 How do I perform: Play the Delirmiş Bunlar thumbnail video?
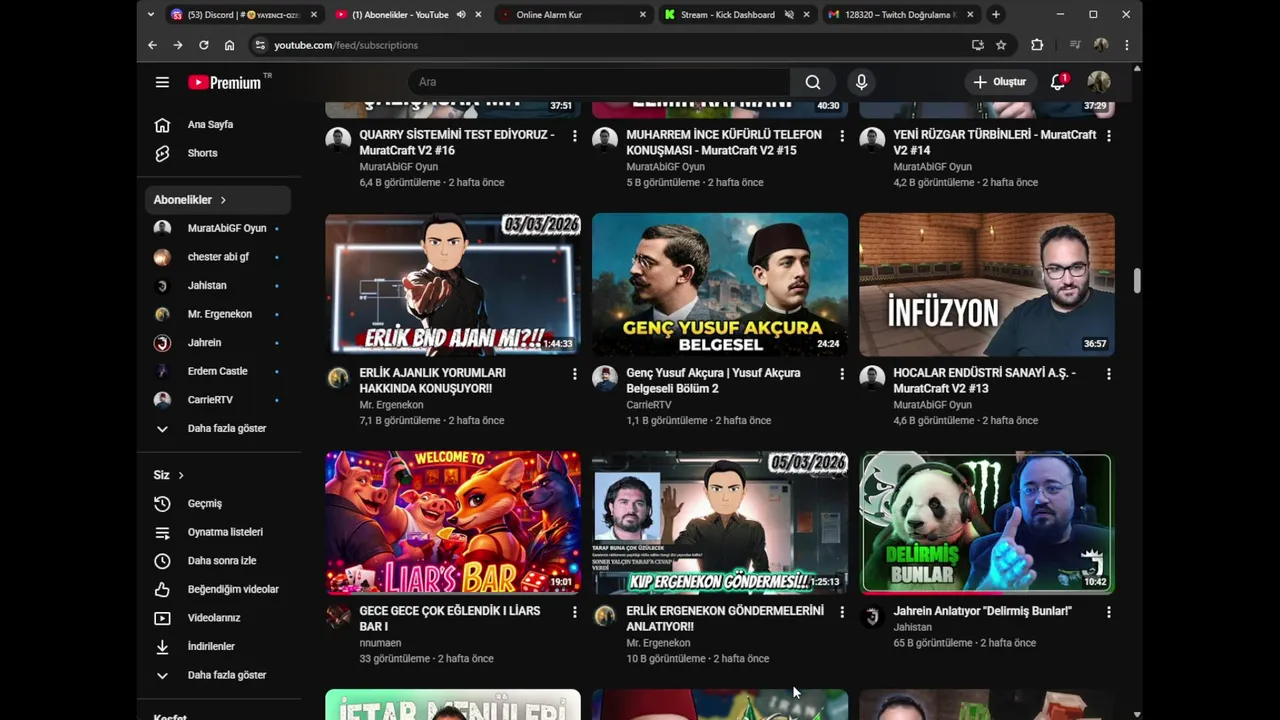point(987,522)
